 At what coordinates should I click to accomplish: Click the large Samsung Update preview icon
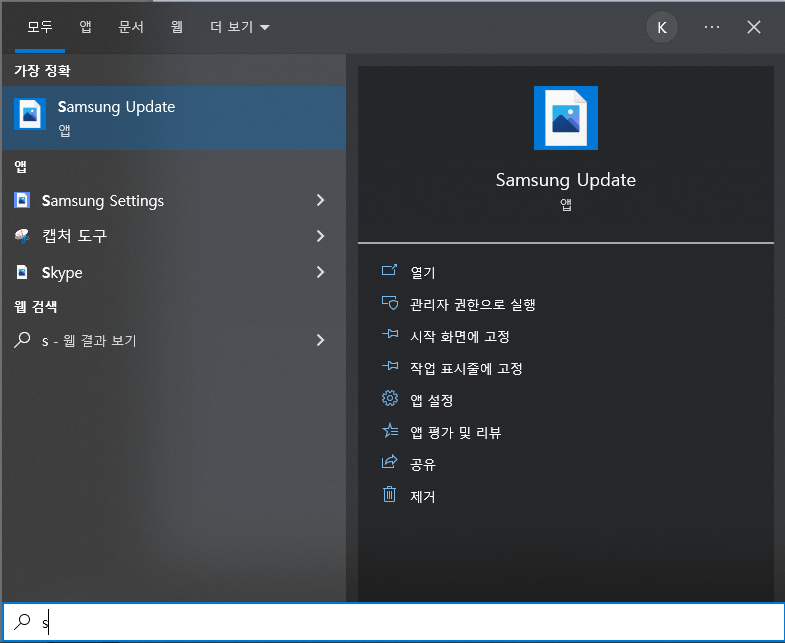pos(566,118)
